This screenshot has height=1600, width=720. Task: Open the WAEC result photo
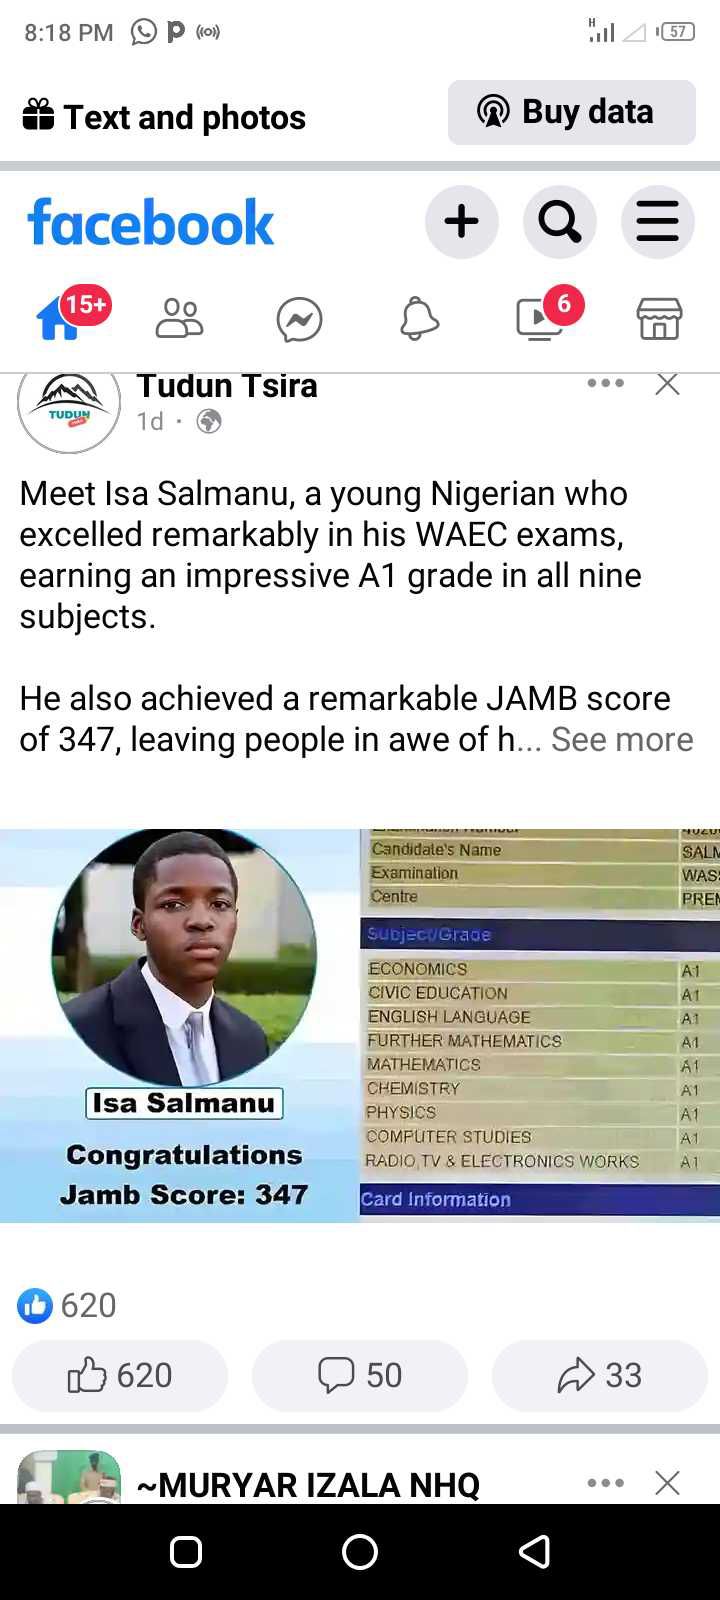pyautogui.click(x=540, y=1025)
